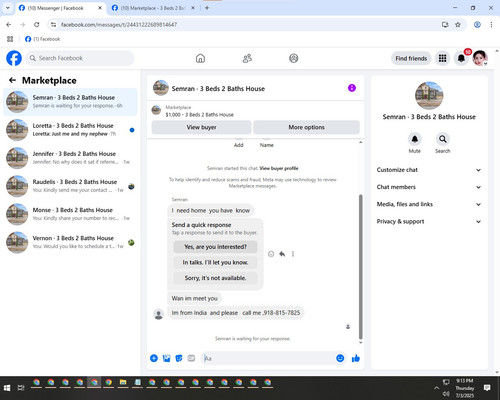Switch to the Marketplace browser tab
The image size is (500, 400).
click(153, 8)
